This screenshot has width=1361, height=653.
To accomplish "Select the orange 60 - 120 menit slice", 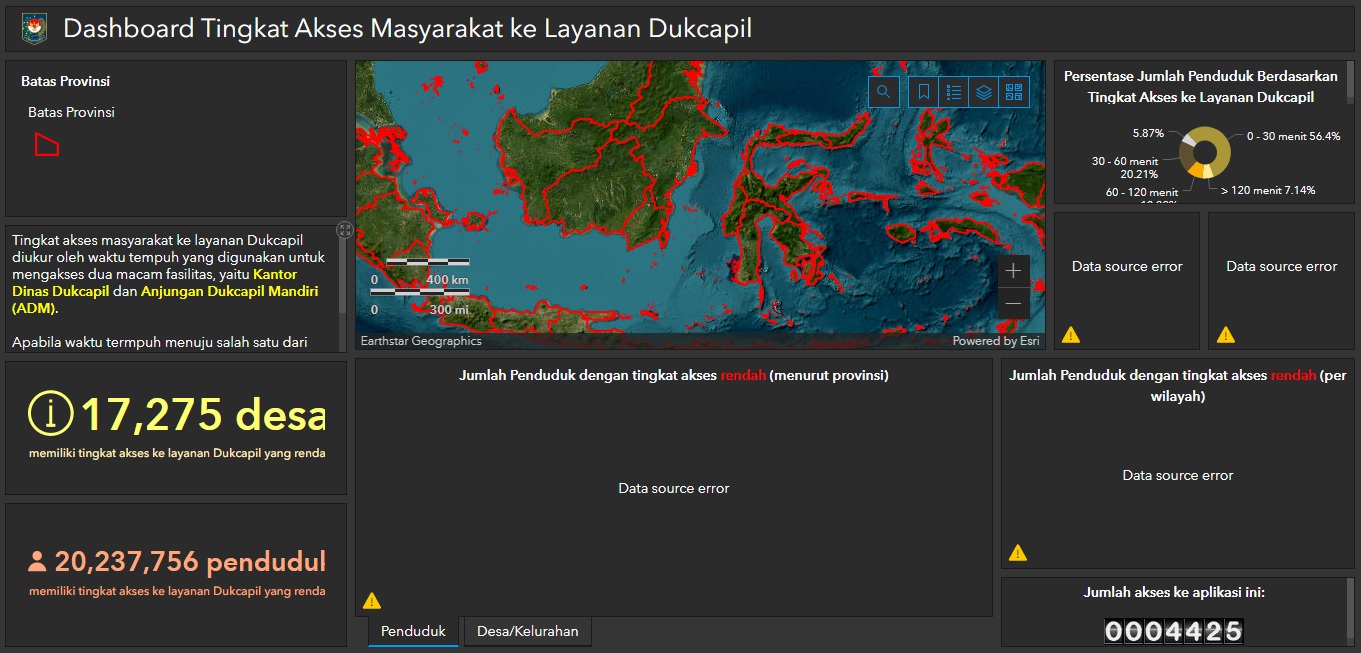I will tap(1196, 172).
